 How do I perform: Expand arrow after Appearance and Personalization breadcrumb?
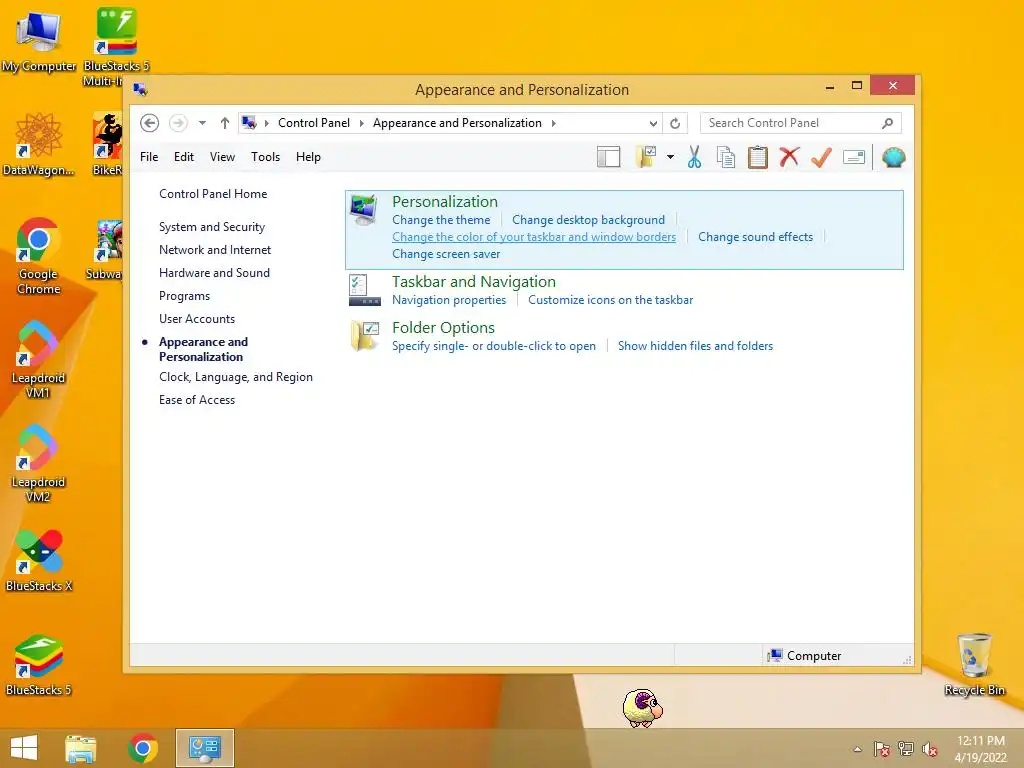coord(553,123)
